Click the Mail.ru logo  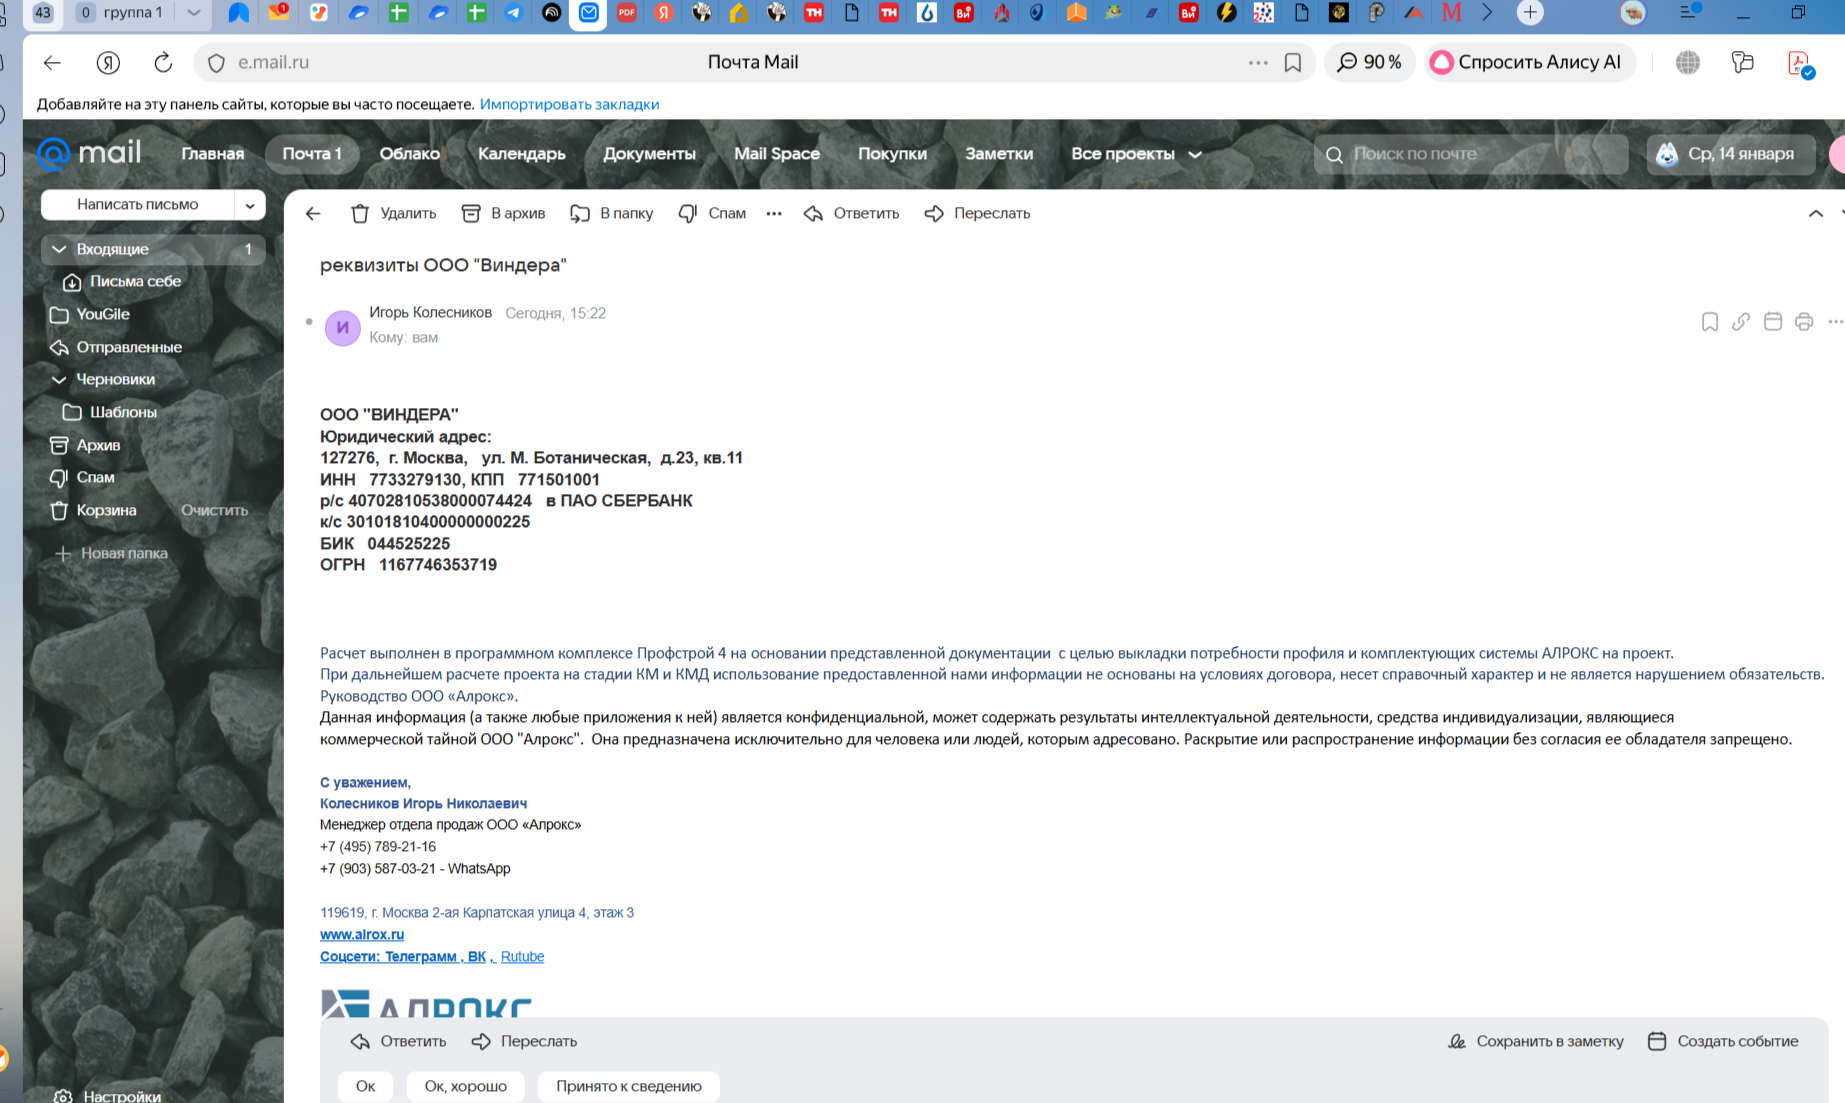point(89,153)
